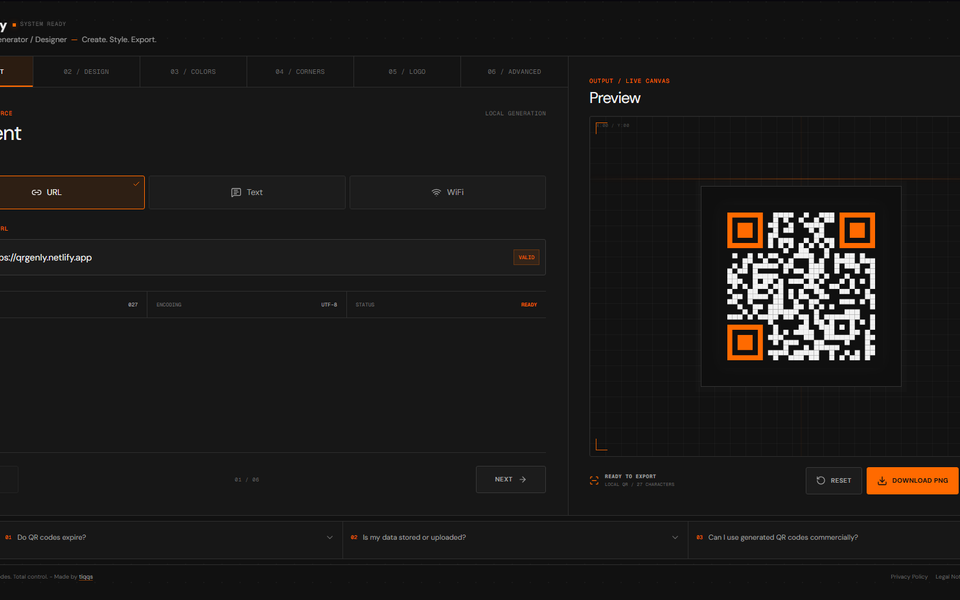
Task: Click the SYSTEM READY label
Action: [x=43, y=24]
